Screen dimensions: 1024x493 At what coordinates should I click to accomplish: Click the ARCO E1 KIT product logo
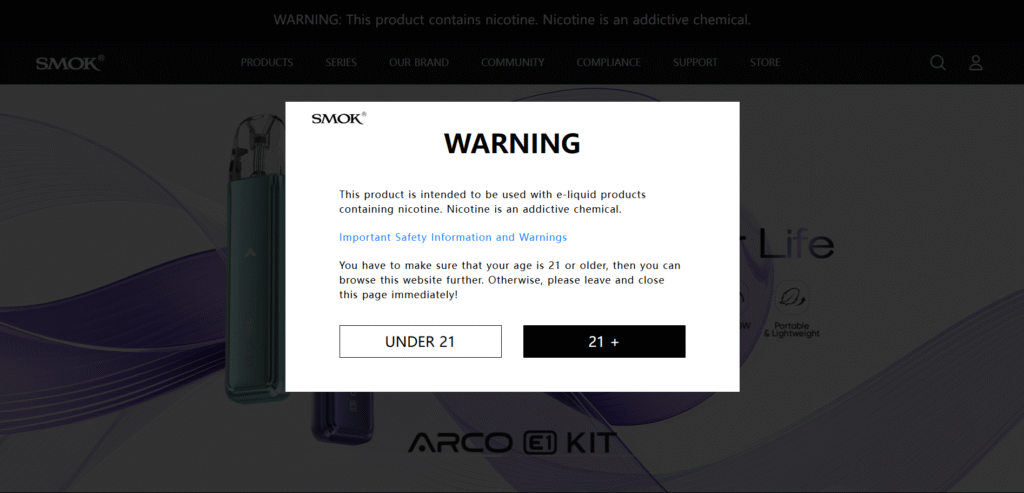[x=513, y=443]
